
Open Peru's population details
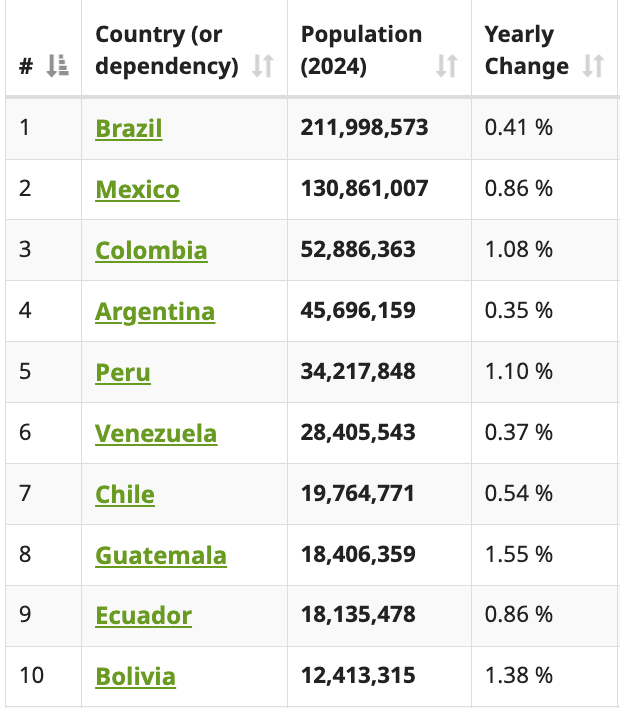tap(123, 373)
